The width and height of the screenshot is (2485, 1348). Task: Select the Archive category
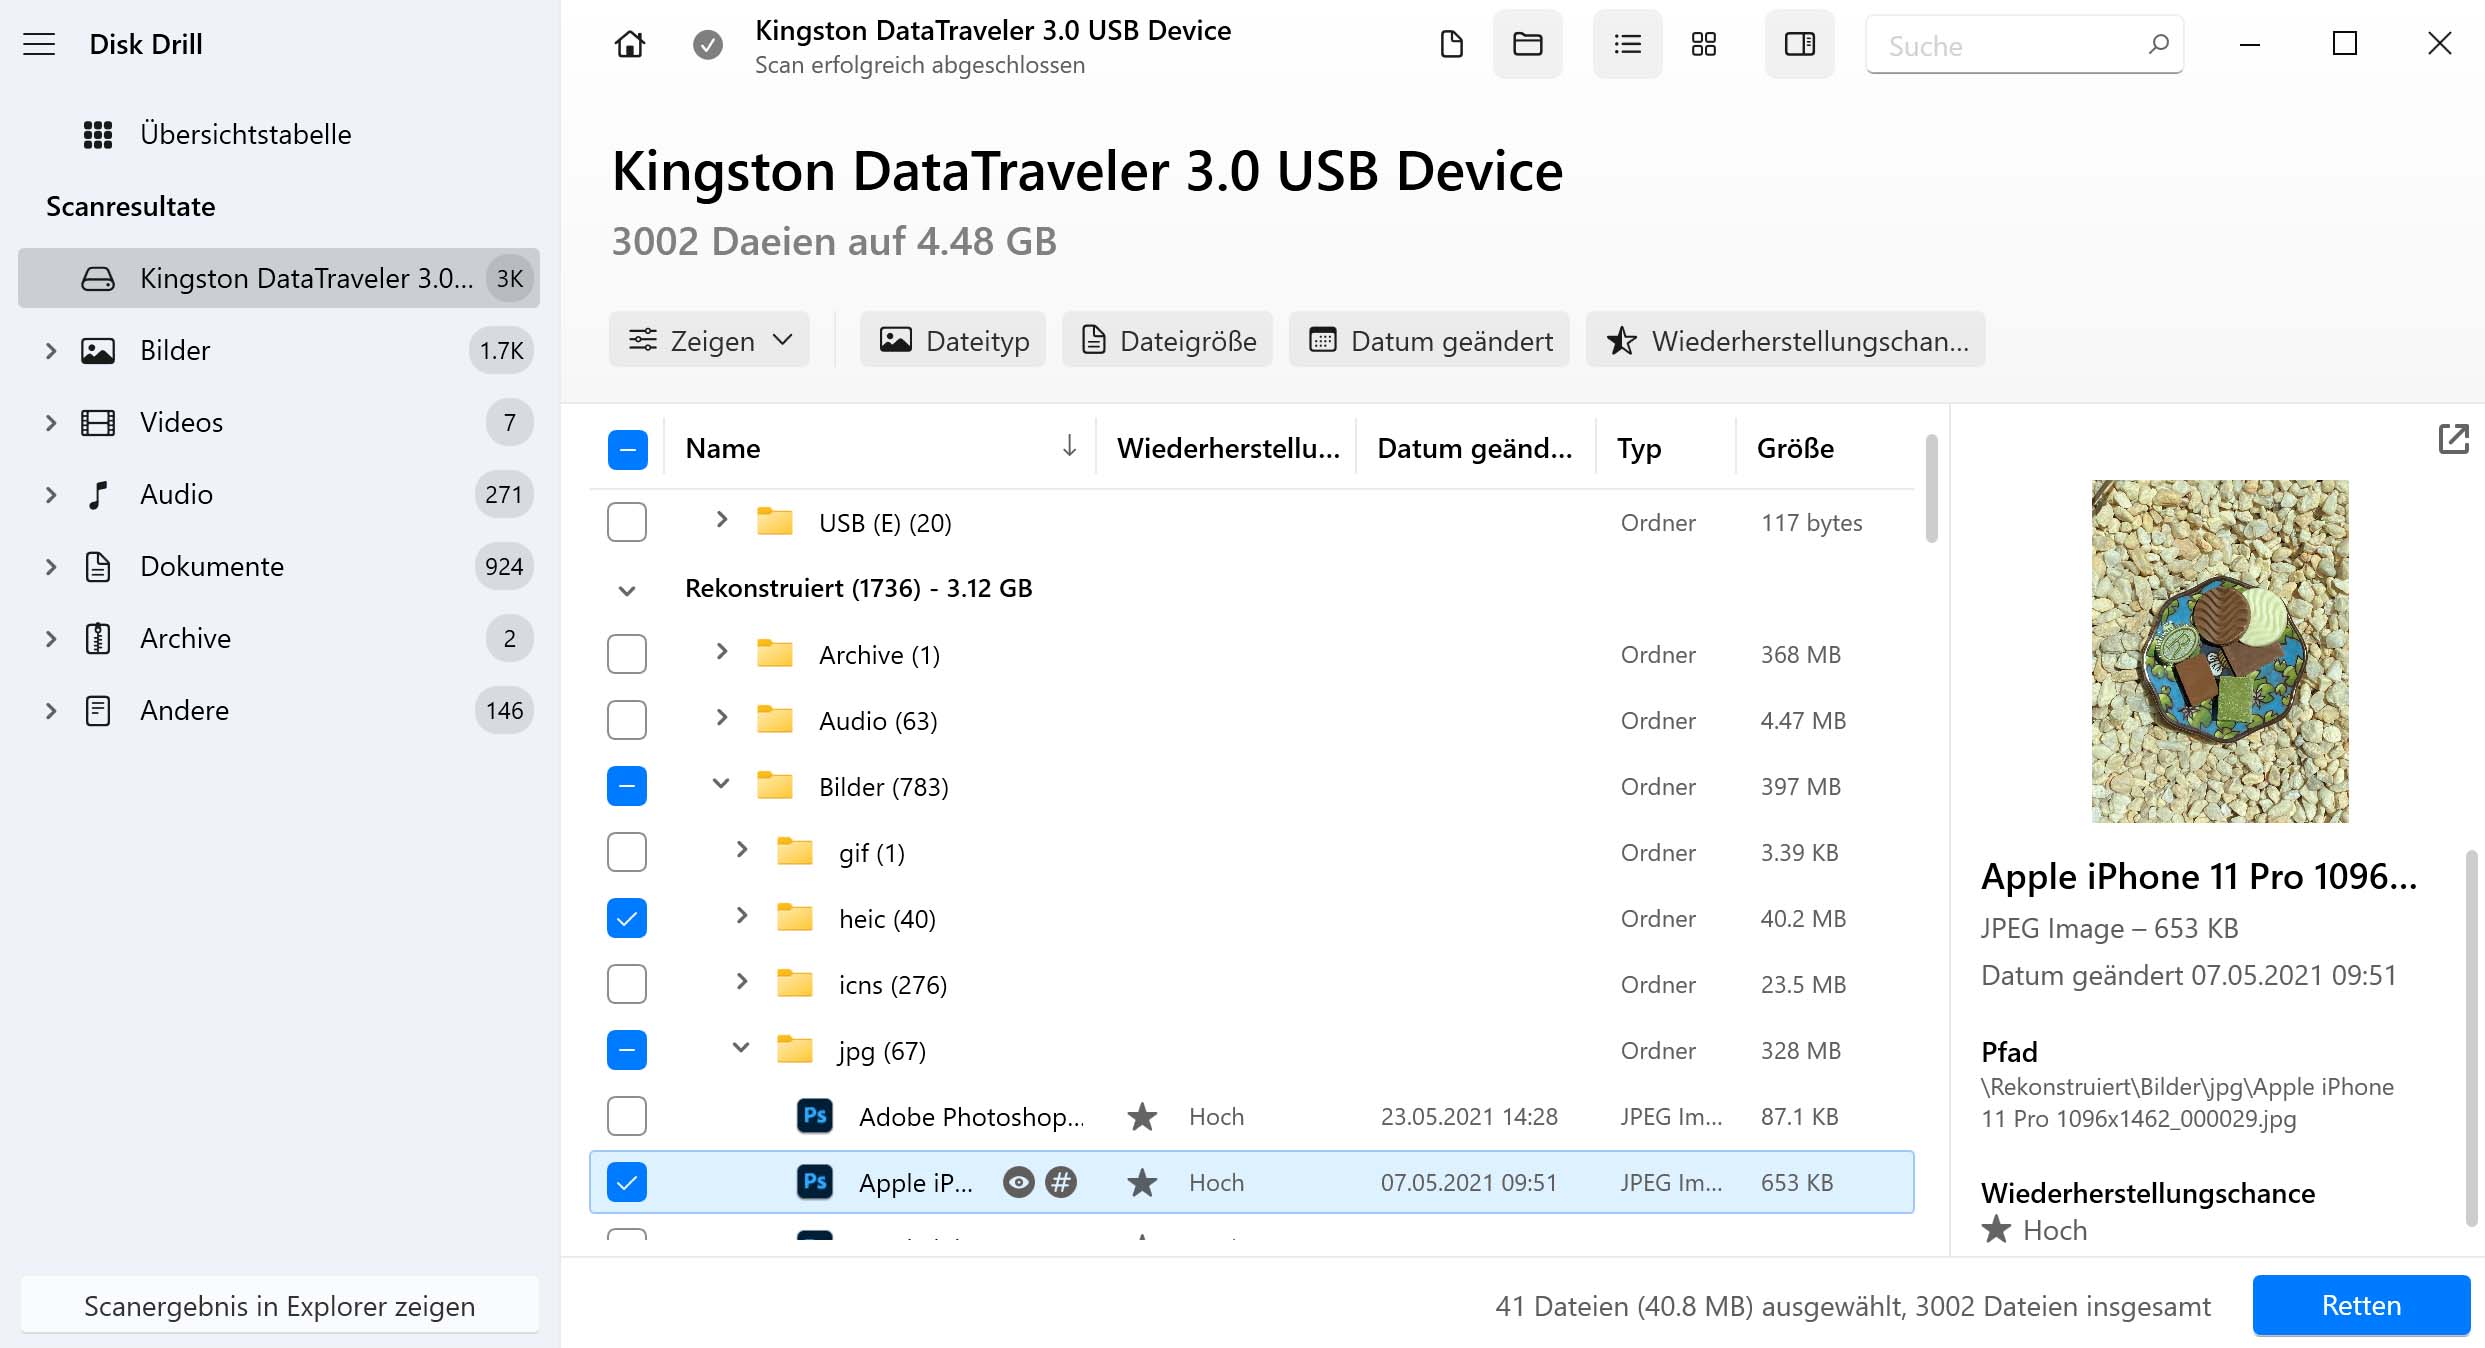click(279, 639)
